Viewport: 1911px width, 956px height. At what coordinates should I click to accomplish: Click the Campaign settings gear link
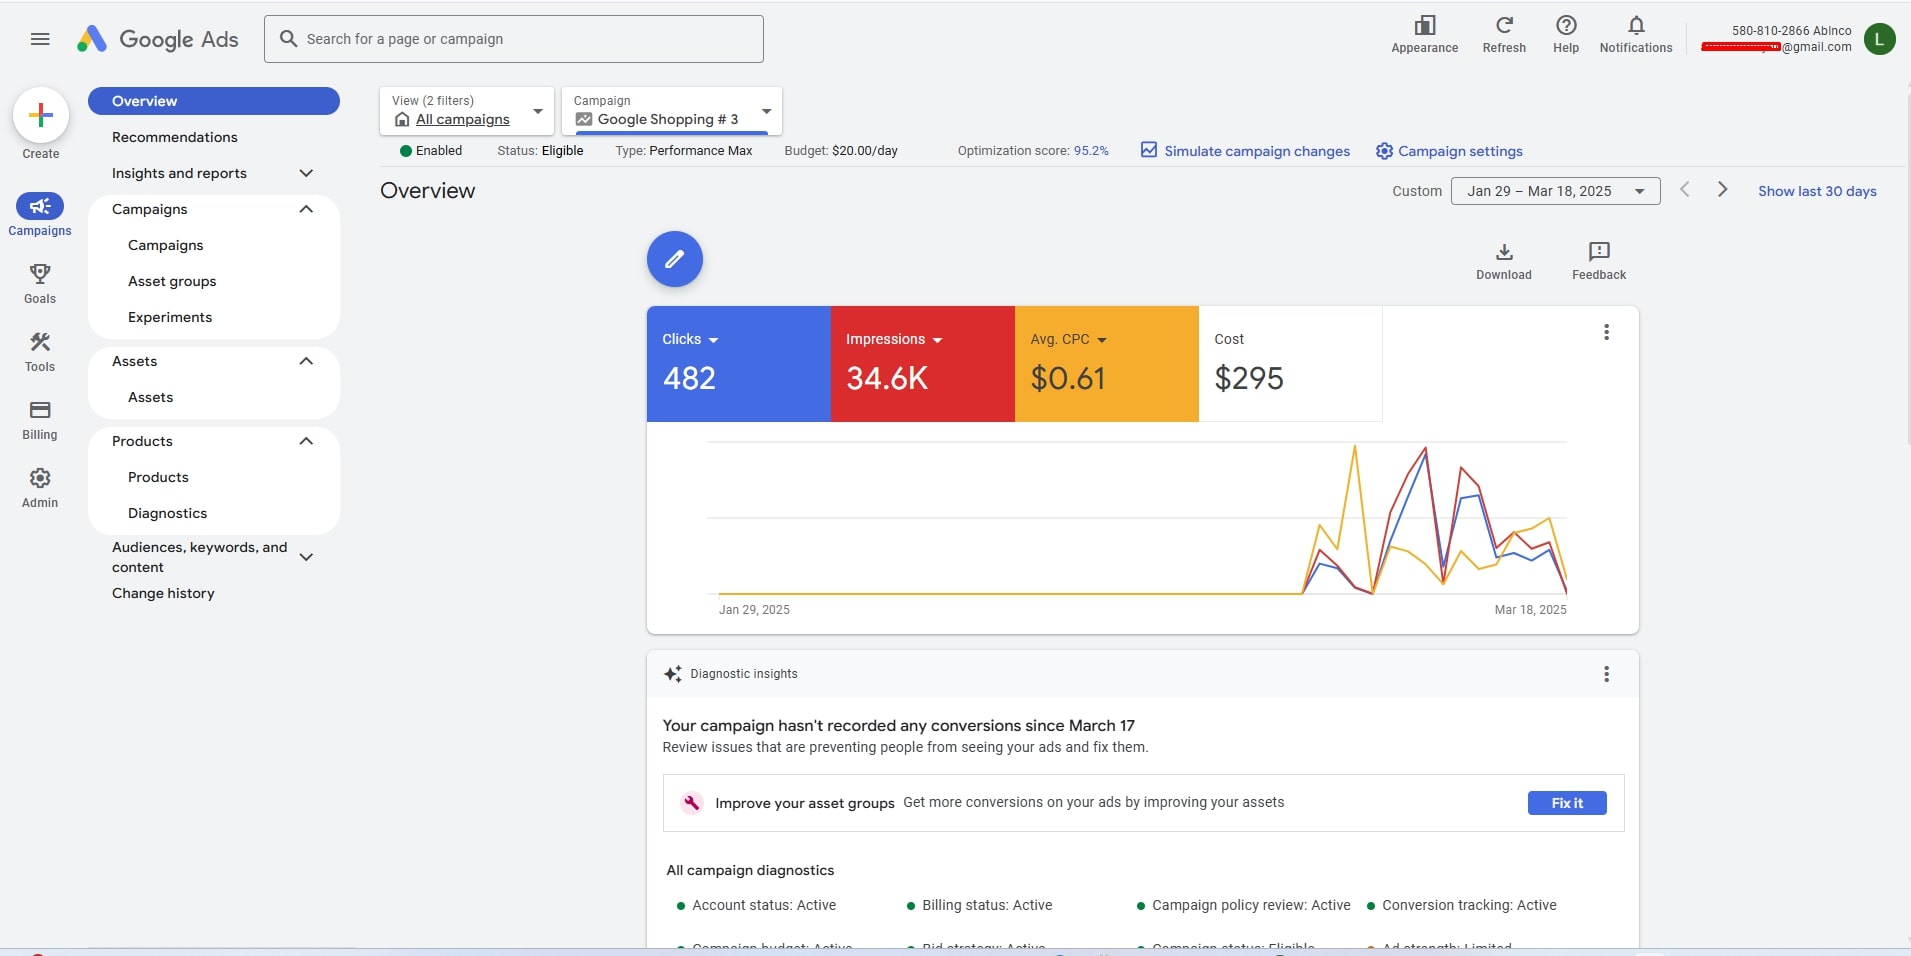click(x=1449, y=151)
